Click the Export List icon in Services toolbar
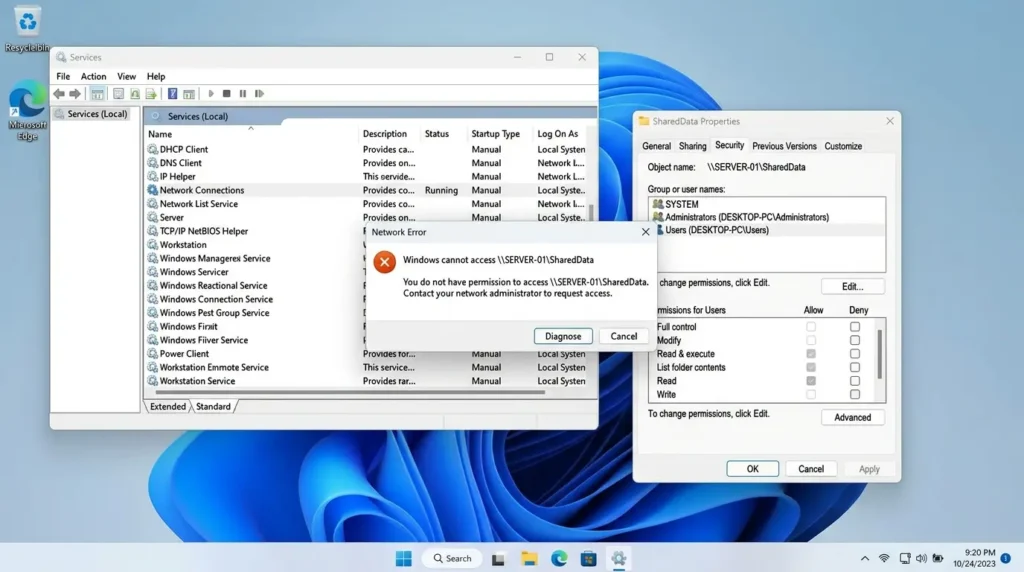 [151, 94]
